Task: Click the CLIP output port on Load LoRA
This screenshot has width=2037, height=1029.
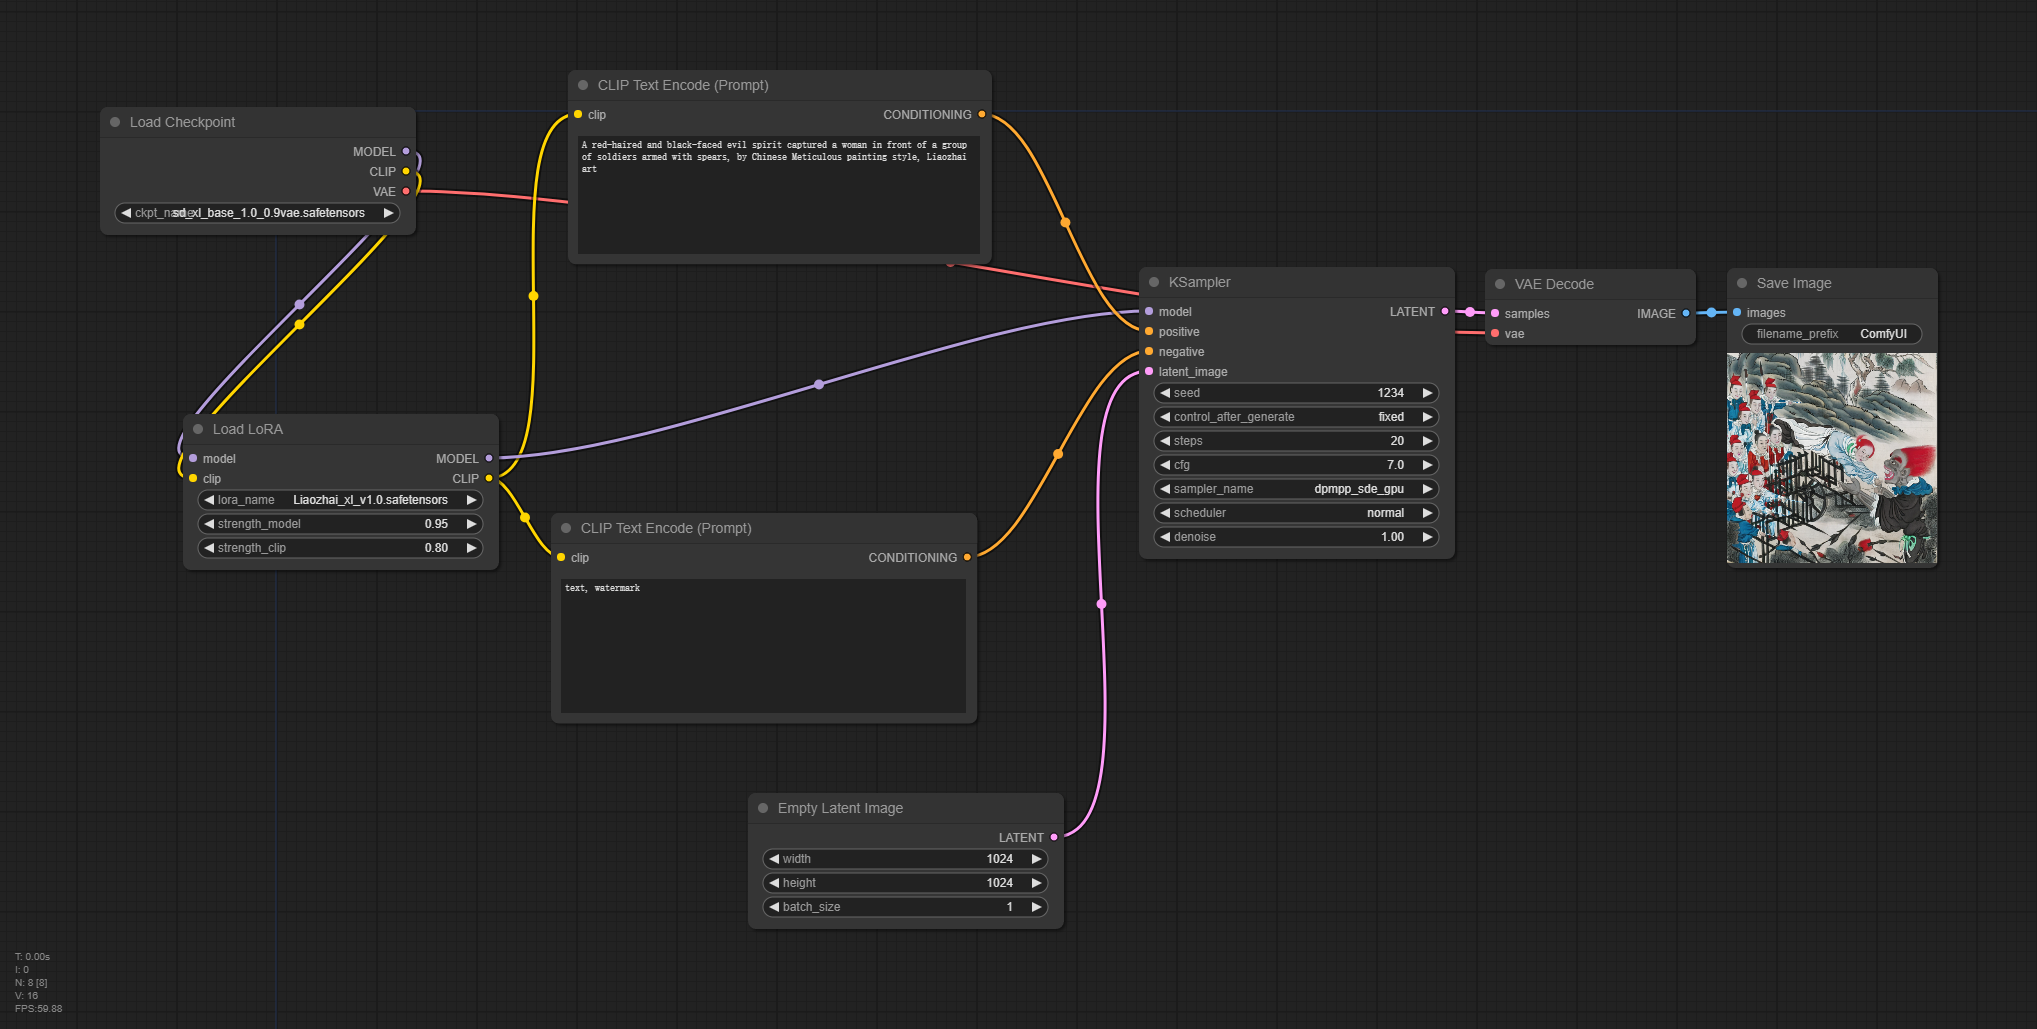Action: click(489, 479)
